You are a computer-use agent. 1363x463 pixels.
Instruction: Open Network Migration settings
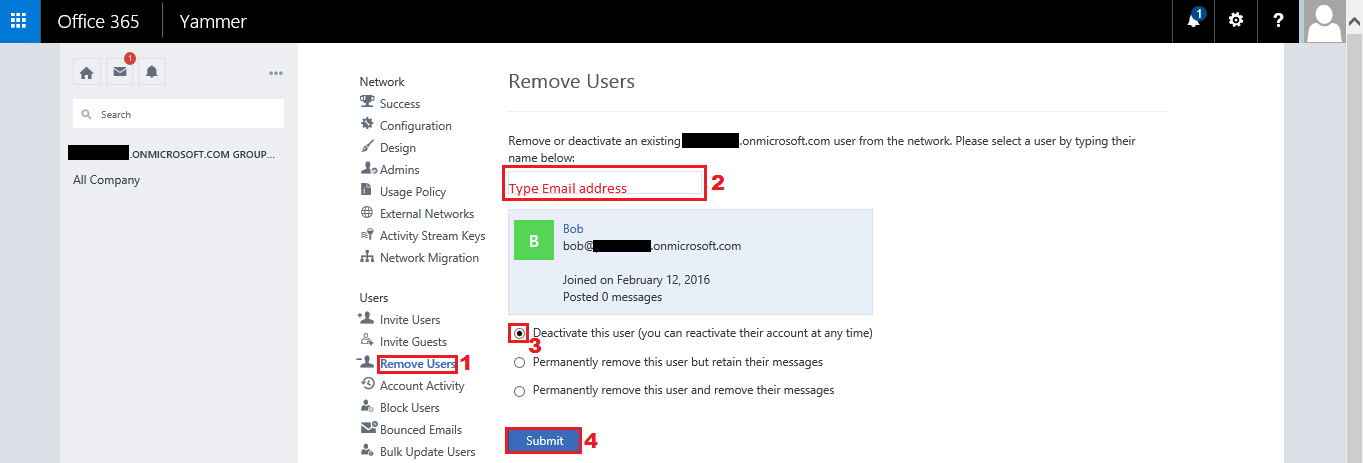tap(429, 258)
